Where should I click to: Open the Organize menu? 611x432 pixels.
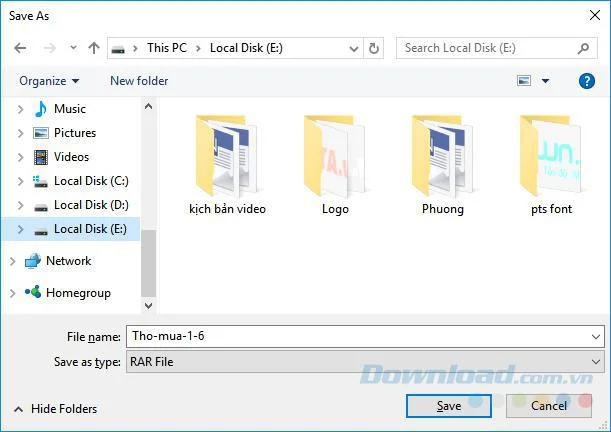coord(49,81)
